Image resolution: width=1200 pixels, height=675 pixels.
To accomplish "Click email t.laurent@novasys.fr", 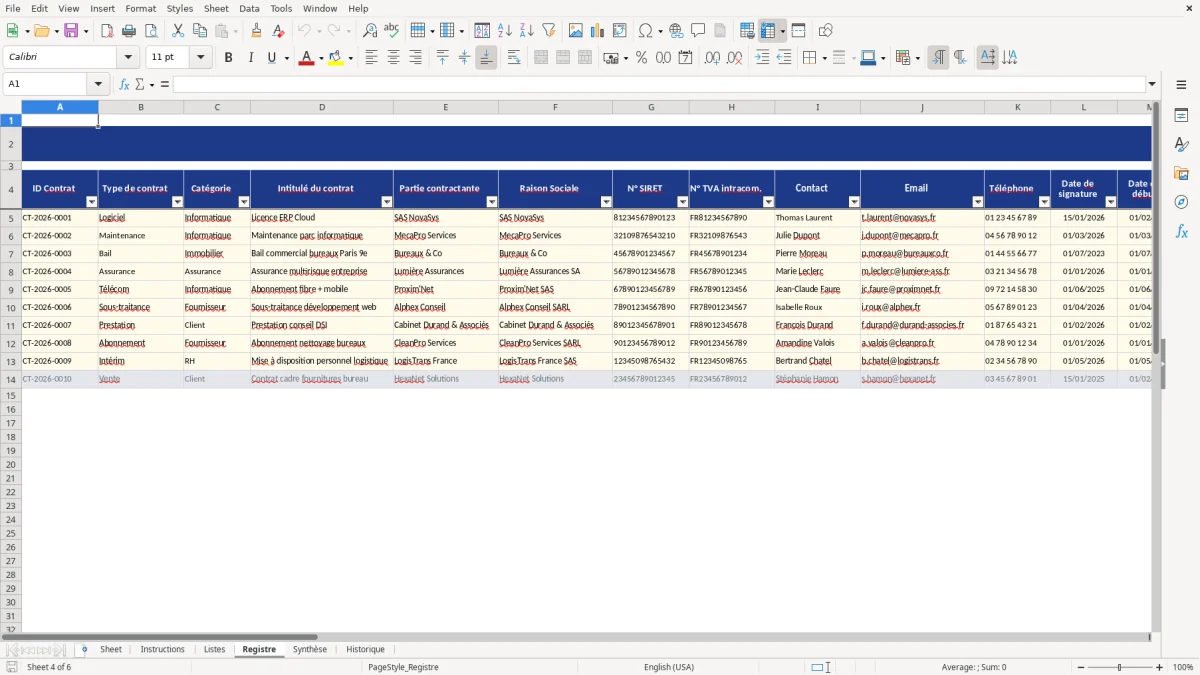I will pyautogui.click(x=898, y=218).
